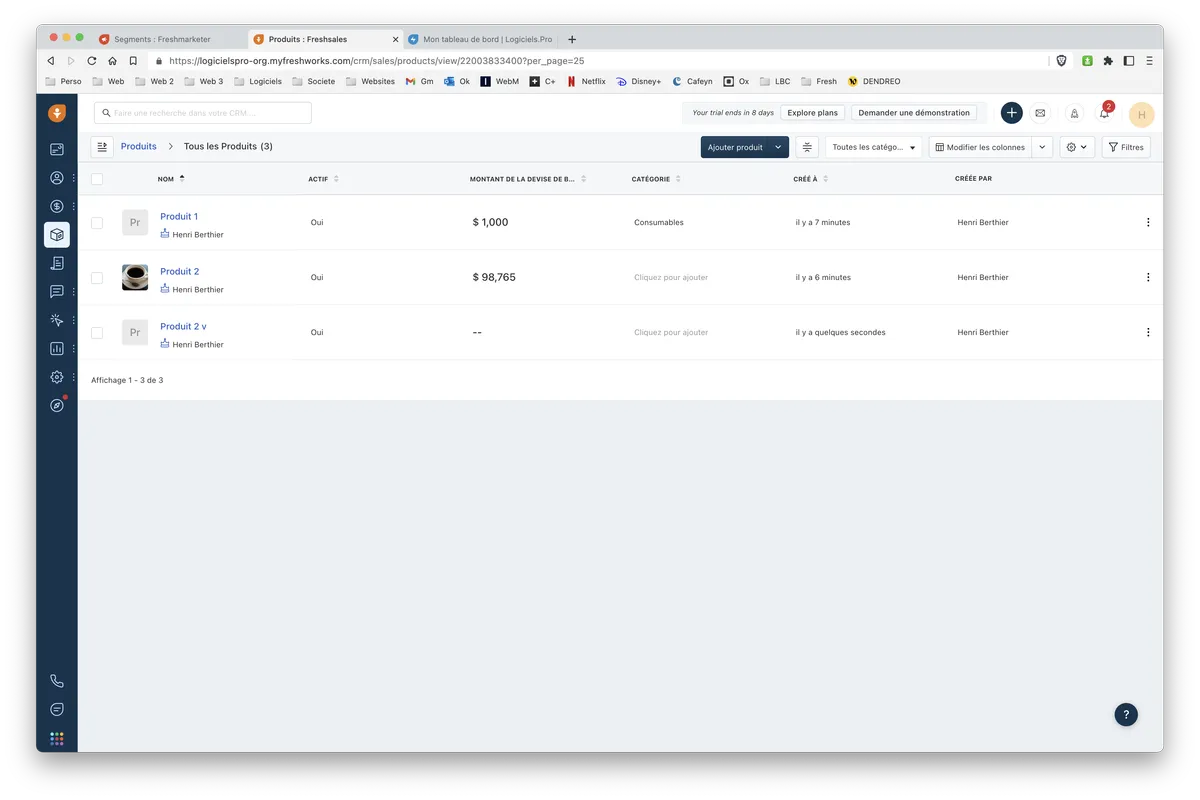Open row actions menu for Produit 2 v
The width and height of the screenshot is (1200, 800).
(1148, 332)
